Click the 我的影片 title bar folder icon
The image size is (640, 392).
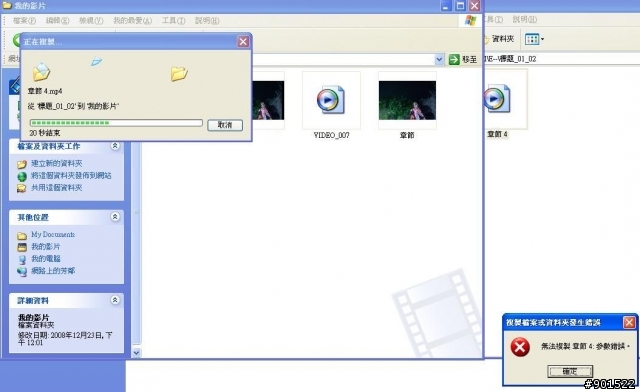pos(7,5)
